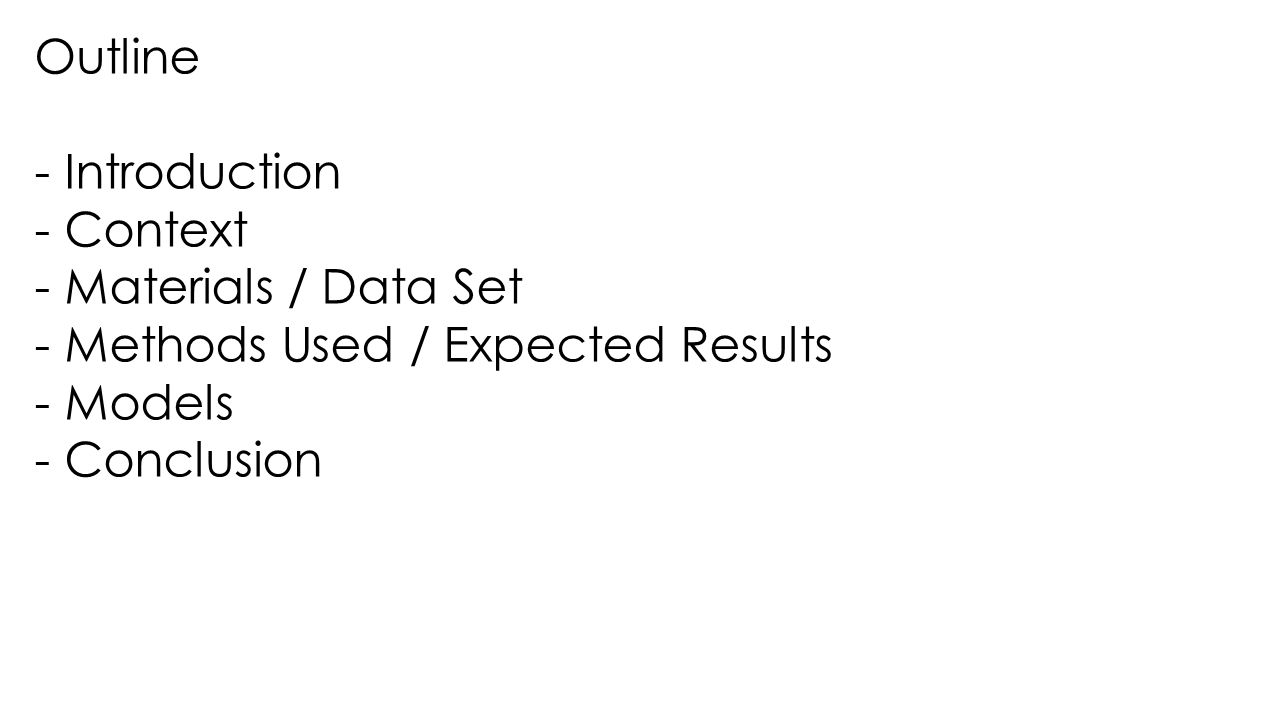Viewport: 1280px width, 720px height.
Task: Click the Data Set text
Action: (x=422, y=288)
